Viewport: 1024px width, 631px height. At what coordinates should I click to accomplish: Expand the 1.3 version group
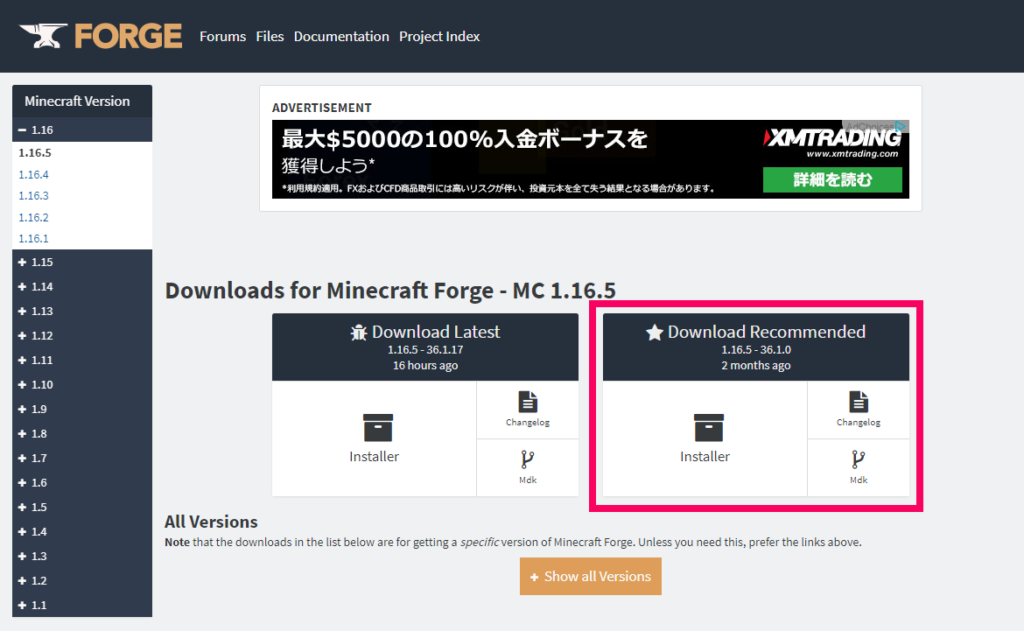click(82, 556)
